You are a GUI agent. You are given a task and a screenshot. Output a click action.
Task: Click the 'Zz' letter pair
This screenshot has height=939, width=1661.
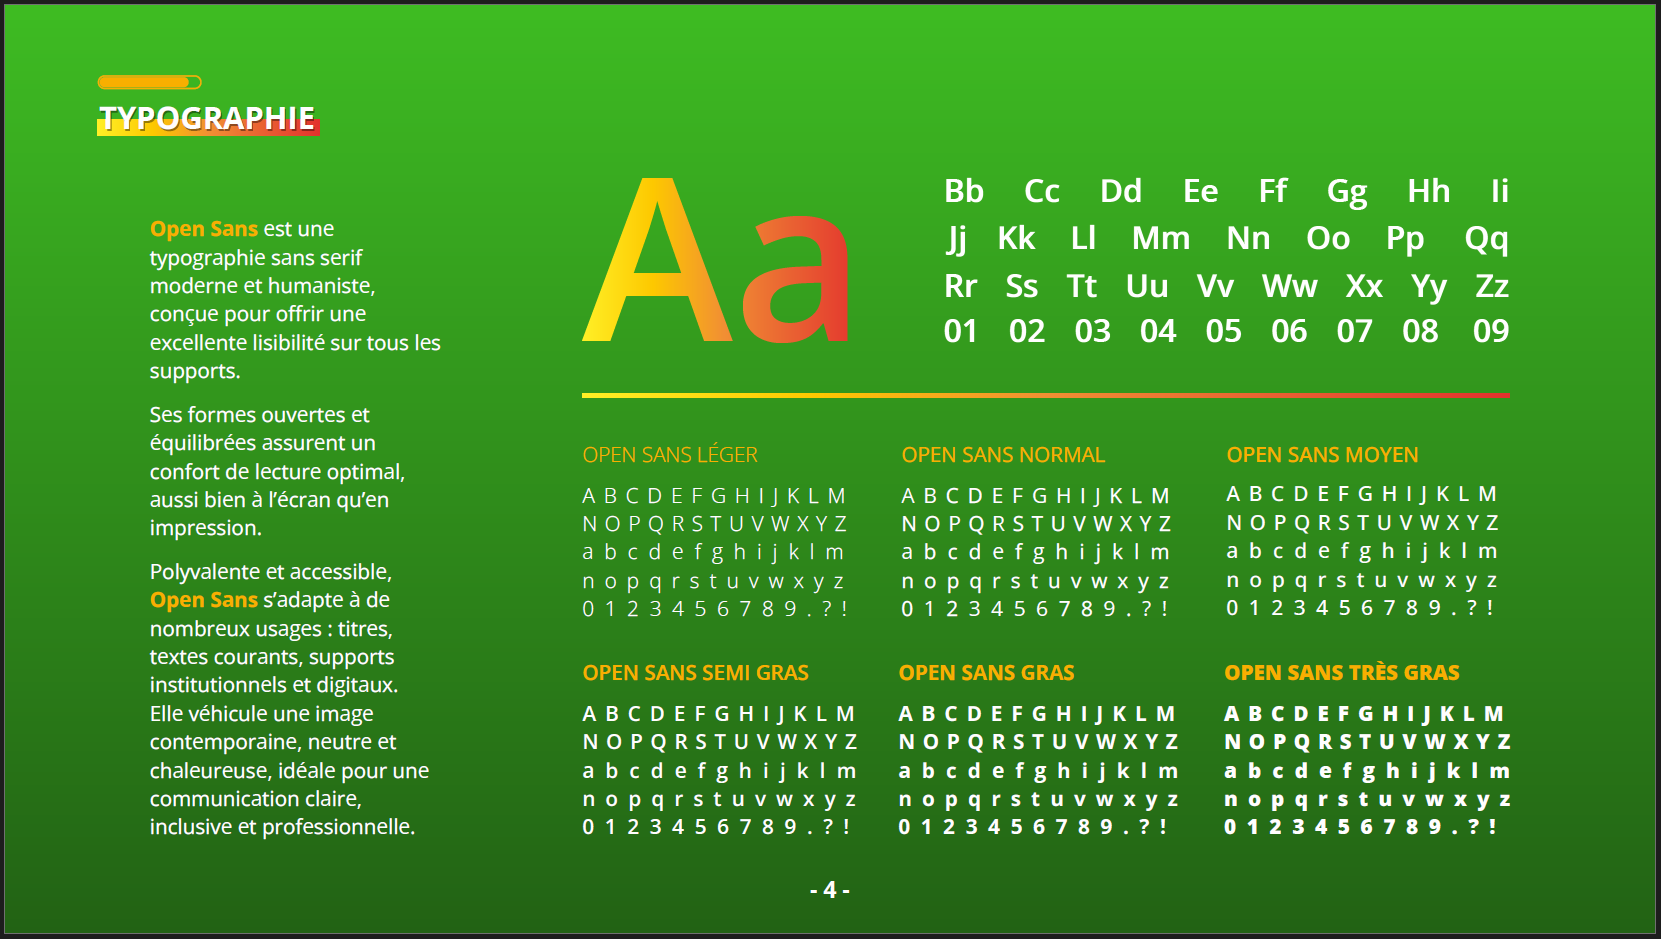[x=1492, y=286]
